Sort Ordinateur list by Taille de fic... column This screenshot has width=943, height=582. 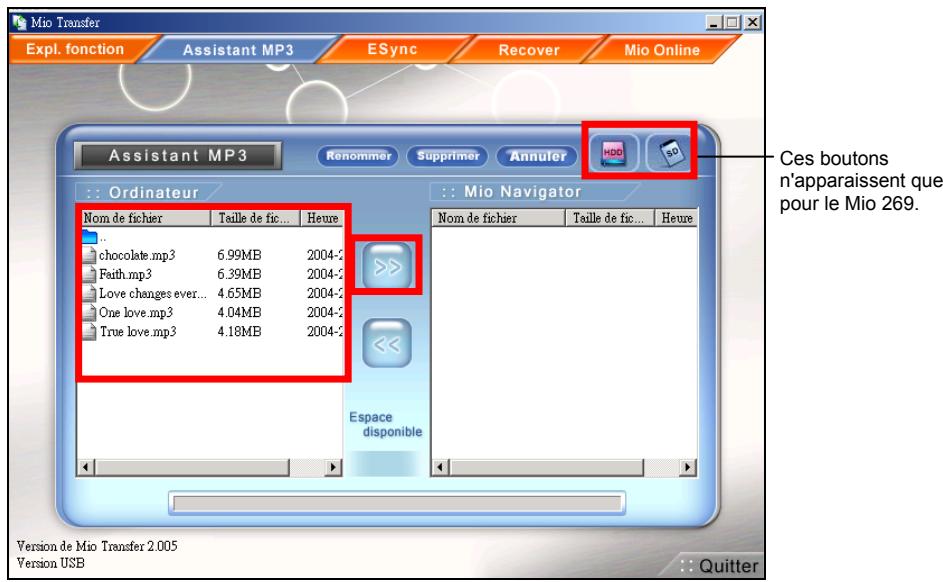[x=256, y=218]
